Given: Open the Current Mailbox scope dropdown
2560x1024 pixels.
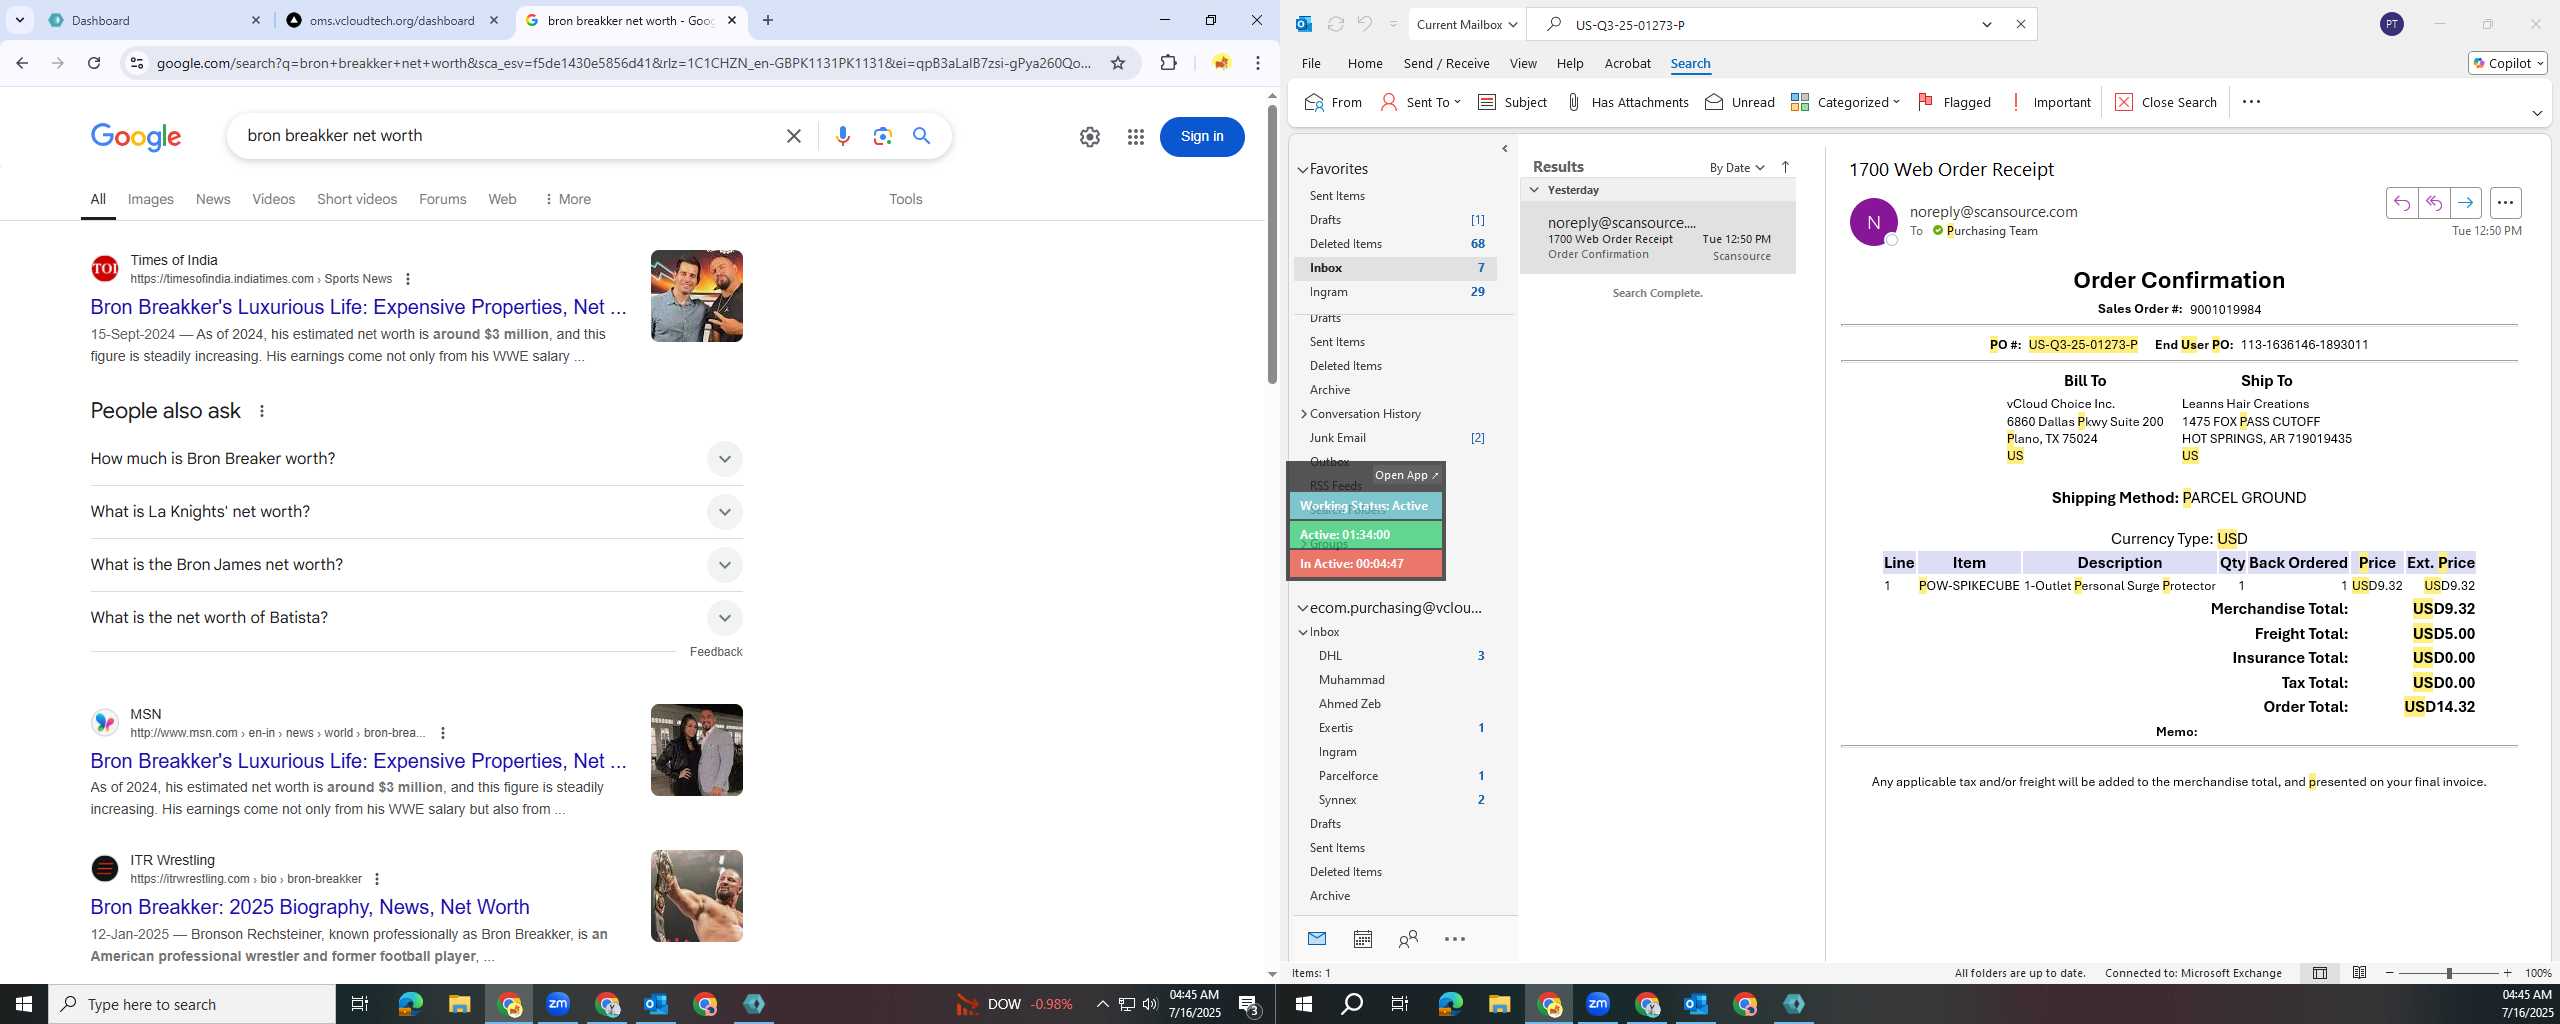Looking at the screenshot, I should coord(1466,24).
